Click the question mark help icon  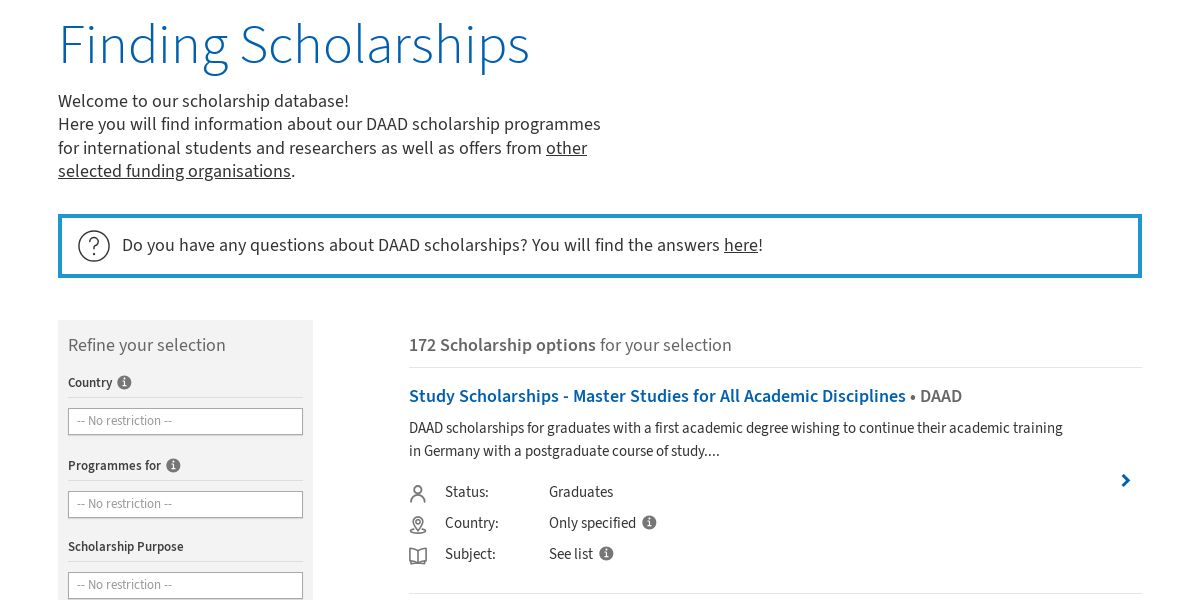click(94, 246)
